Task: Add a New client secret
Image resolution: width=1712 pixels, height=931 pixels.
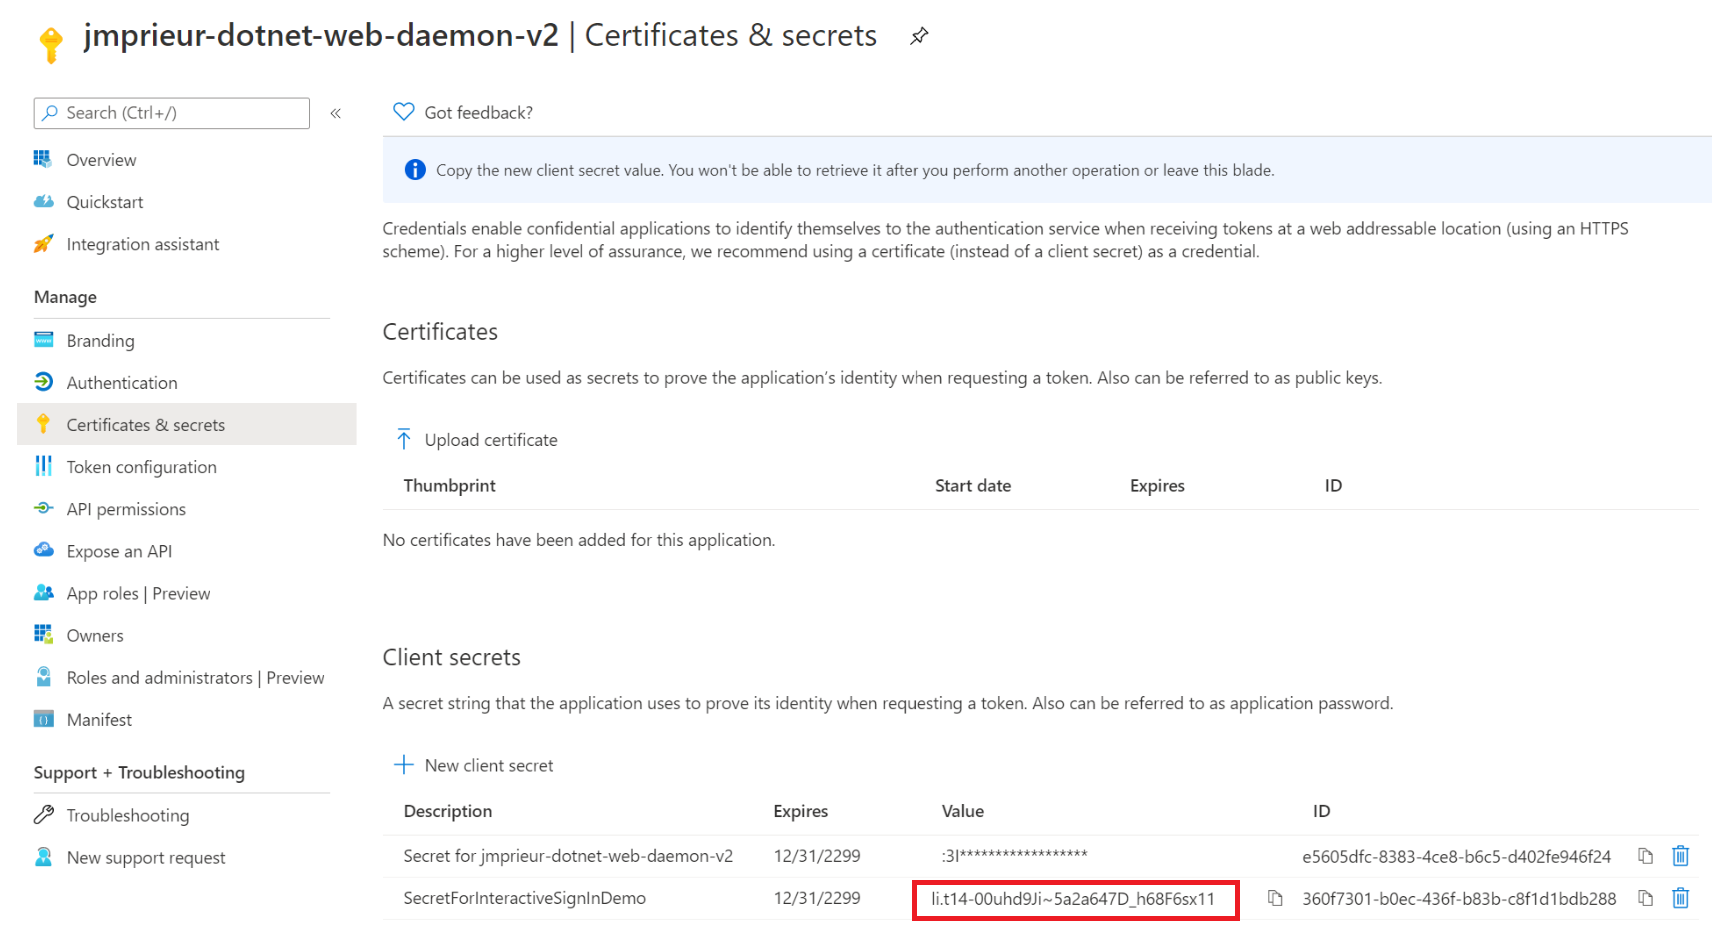Action: click(474, 765)
